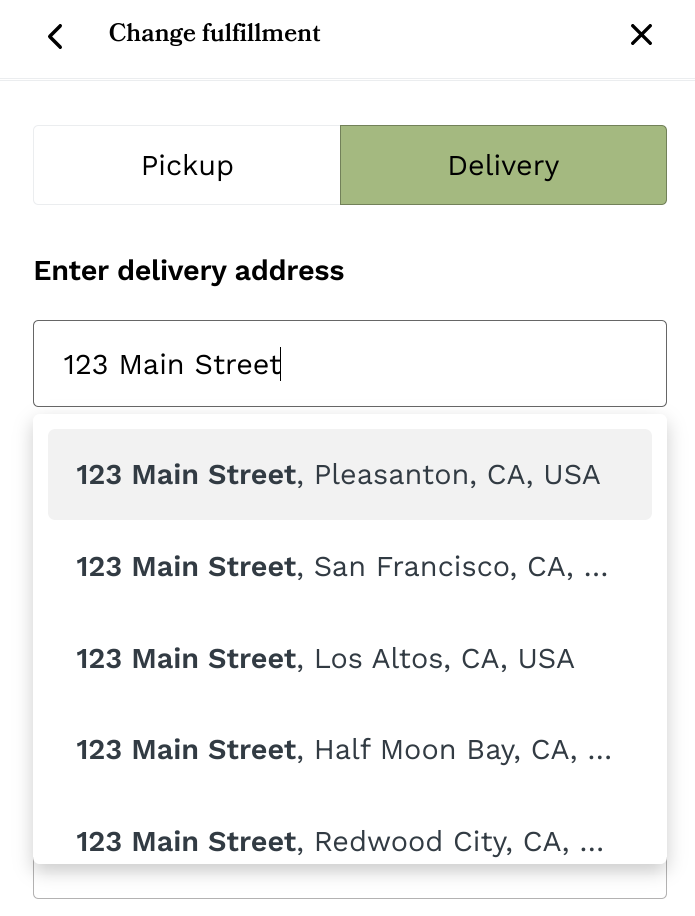Click "USA" in the Los Altos suggestion
This screenshot has width=695, height=916.
(546, 659)
